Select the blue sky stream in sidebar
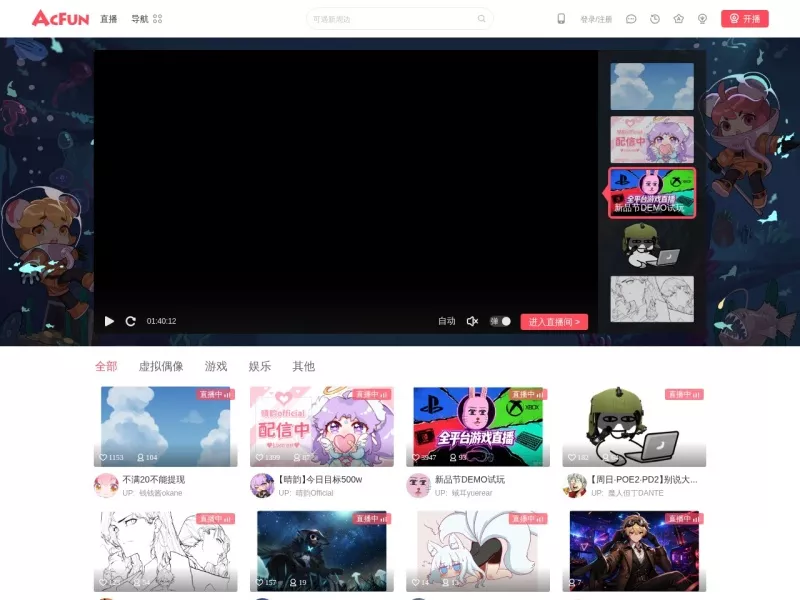 (x=652, y=86)
